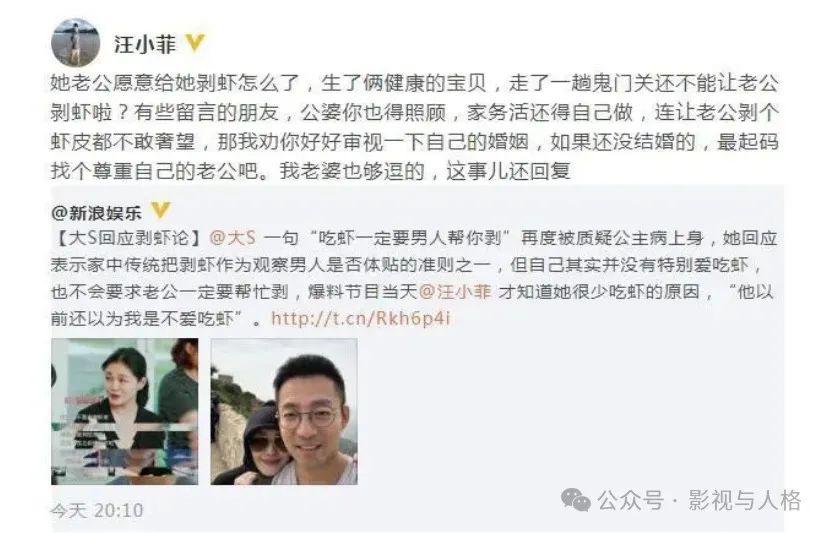Screen dimensions: 828x533
Task: Click the first line of the main post text
Action: pyautogui.click(x=415, y=83)
